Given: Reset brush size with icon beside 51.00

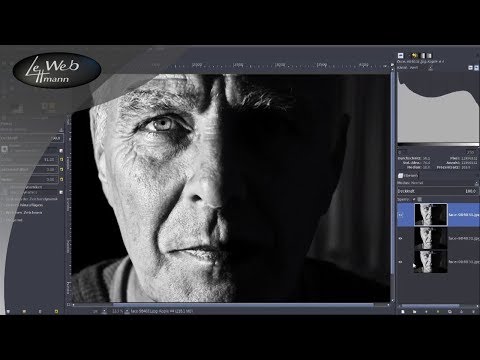Looking at the screenshot, I should [61, 160].
